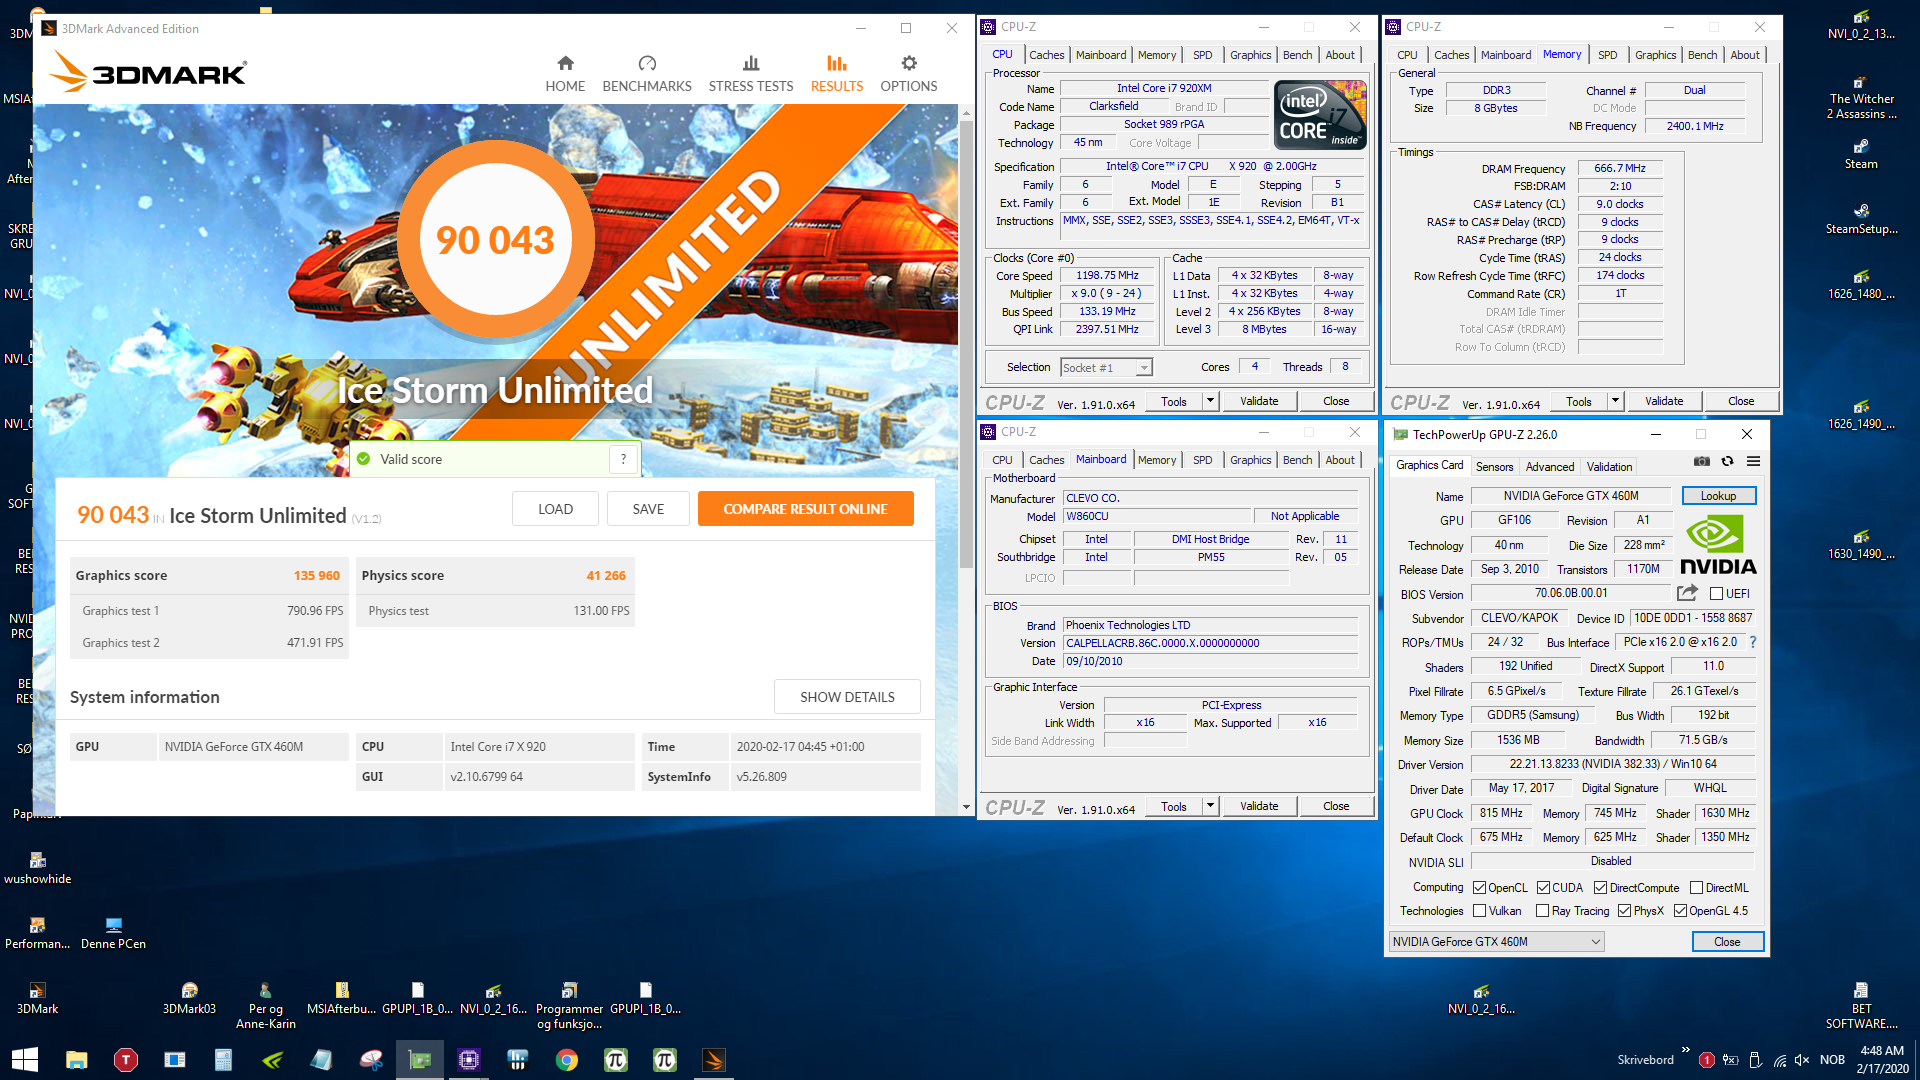Open the Socket #1 selection dropdown
This screenshot has width=1920, height=1080.
tap(1106, 368)
